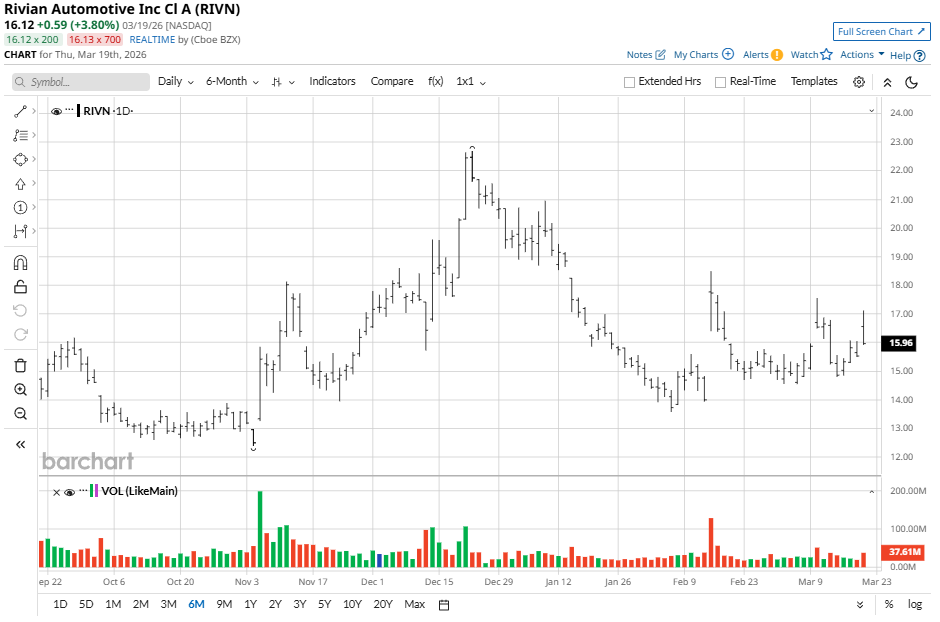Choose the shapes drawing tool
This screenshot has width=940, height=622.
click(x=20, y=159)
